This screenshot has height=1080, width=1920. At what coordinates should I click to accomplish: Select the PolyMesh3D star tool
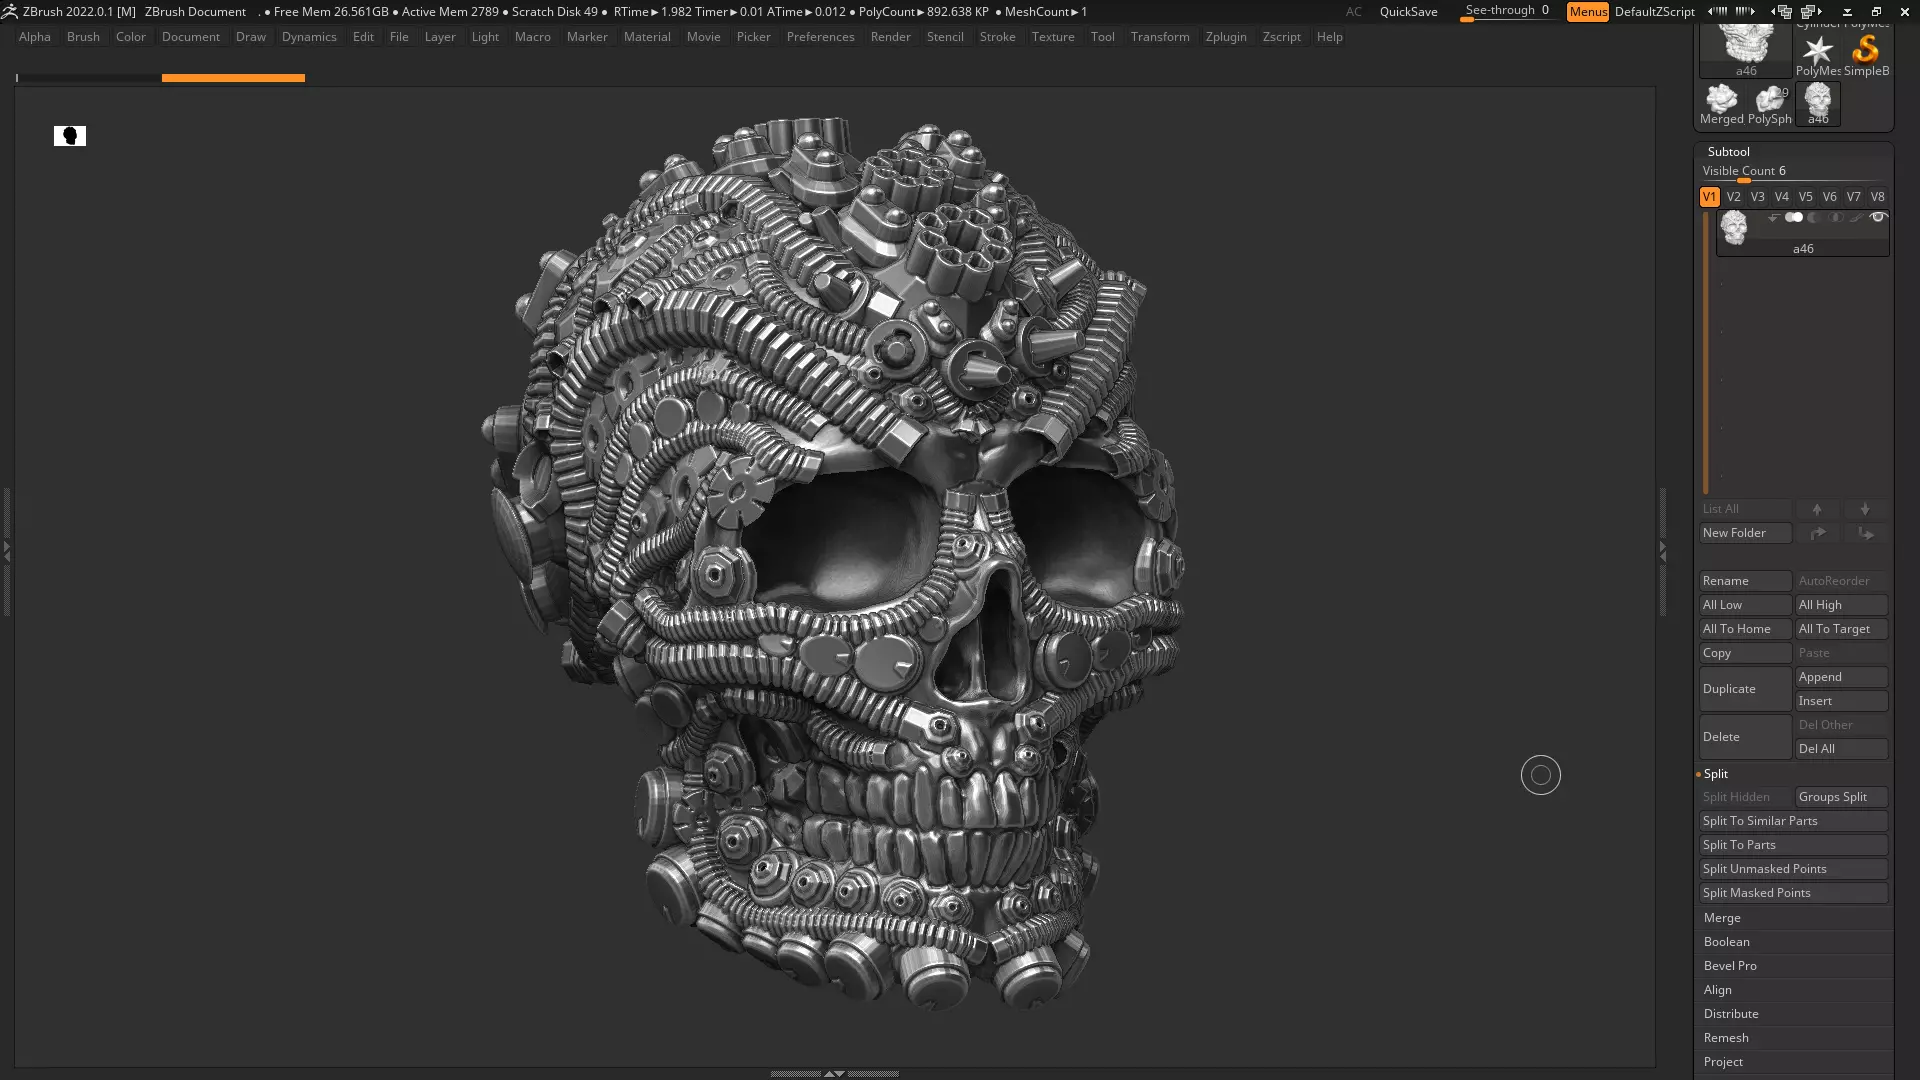1817,52
